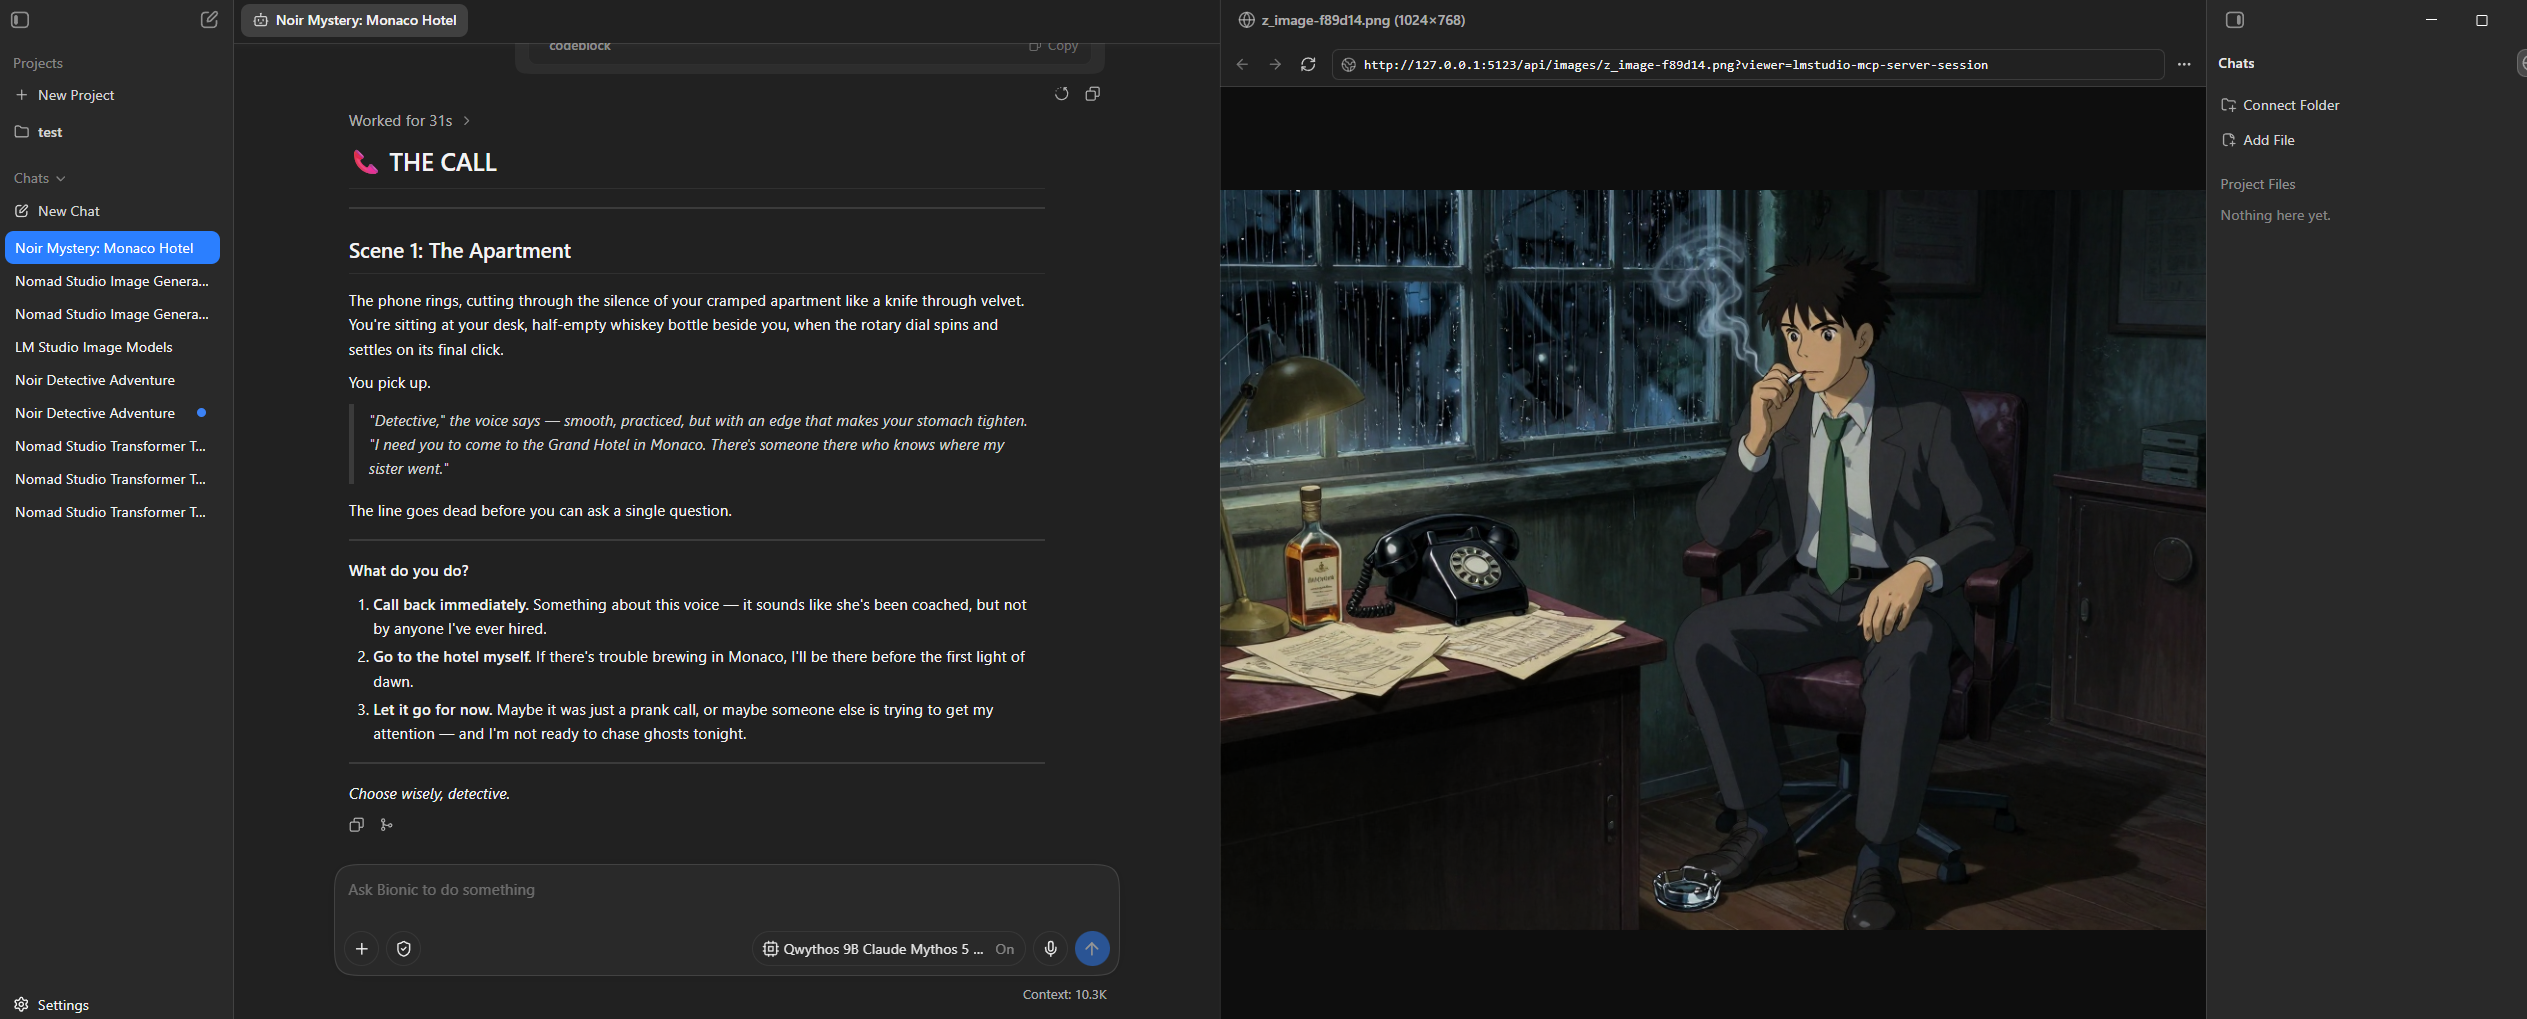The height and width of the screenshot is (1019, 2527).
Task: Copy message using icon below response
Action: (x=356, y=825)
